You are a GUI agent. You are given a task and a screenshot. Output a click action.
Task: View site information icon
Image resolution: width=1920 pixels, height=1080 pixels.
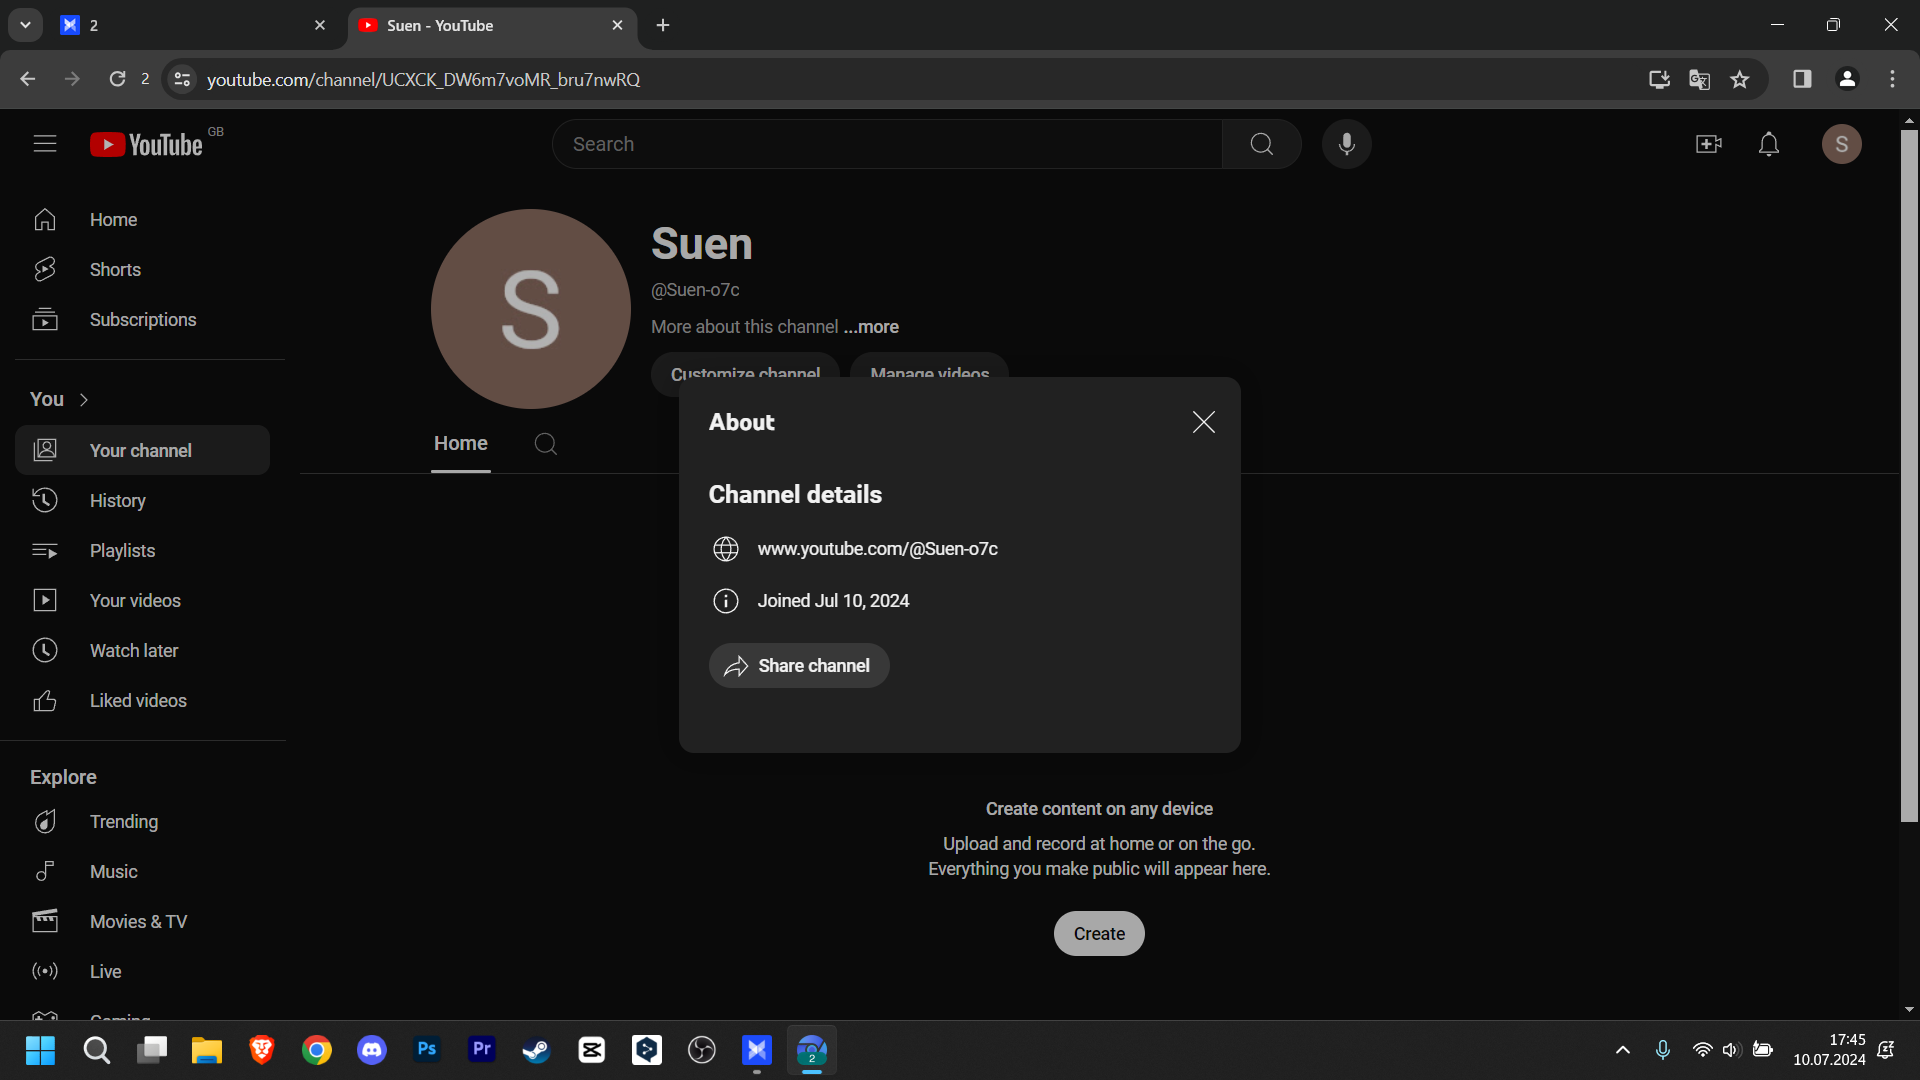(182, 79)
